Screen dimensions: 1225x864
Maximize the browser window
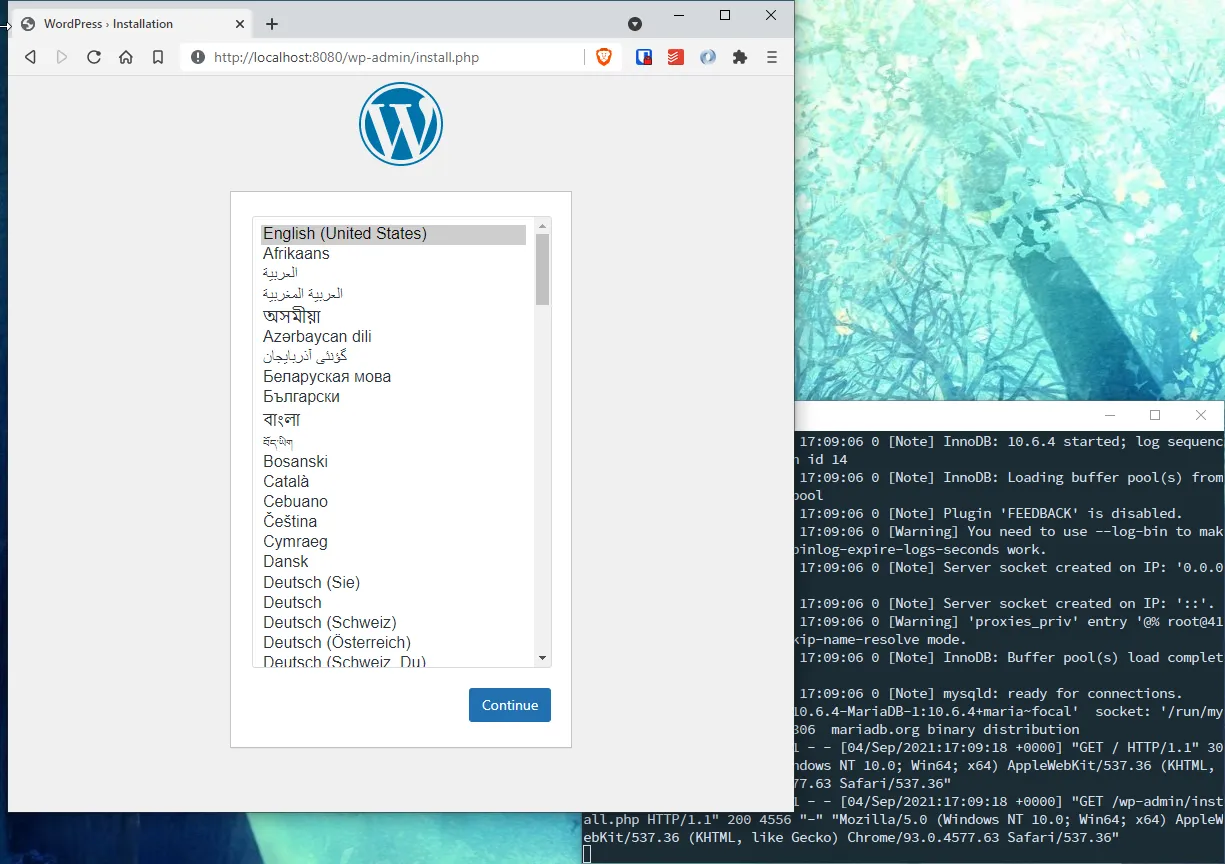(x=725, y=15)
